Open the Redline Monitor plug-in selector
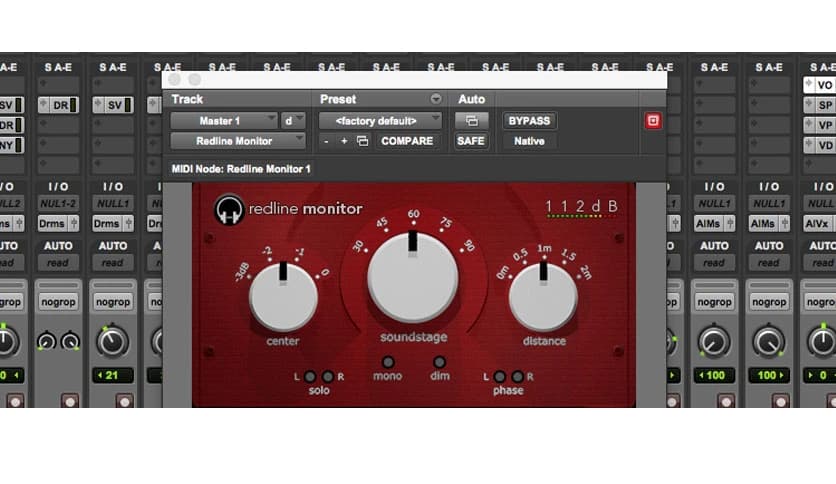Screen dimensions: 836x484 (238, 141)
